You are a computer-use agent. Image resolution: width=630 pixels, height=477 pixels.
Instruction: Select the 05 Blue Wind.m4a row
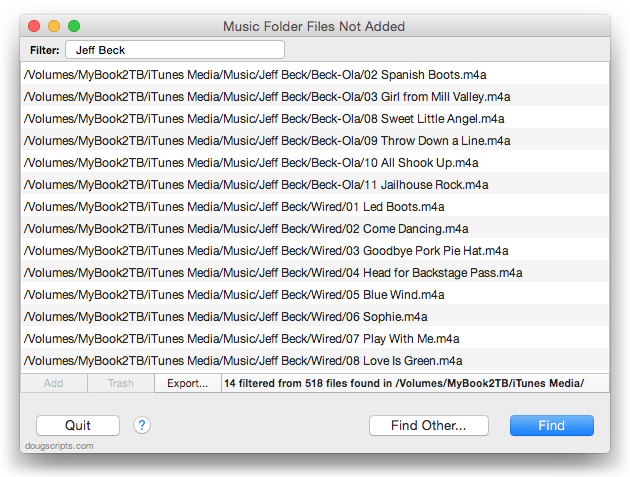click(315, 295)
